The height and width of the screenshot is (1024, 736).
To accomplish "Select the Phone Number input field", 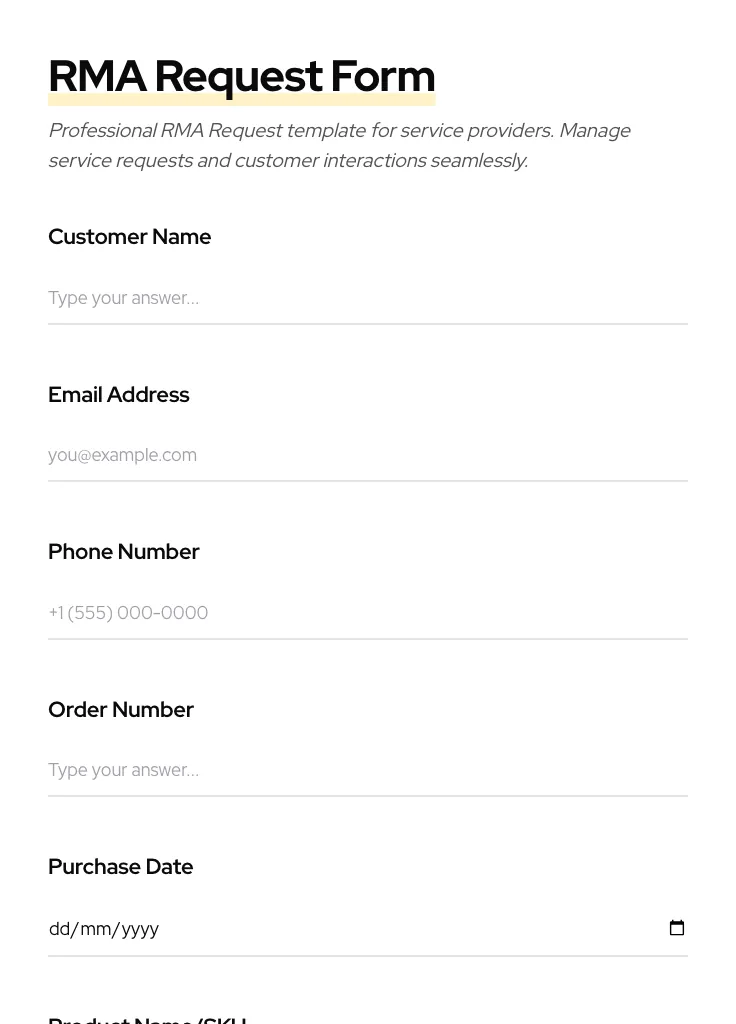I will pos(367,613).
